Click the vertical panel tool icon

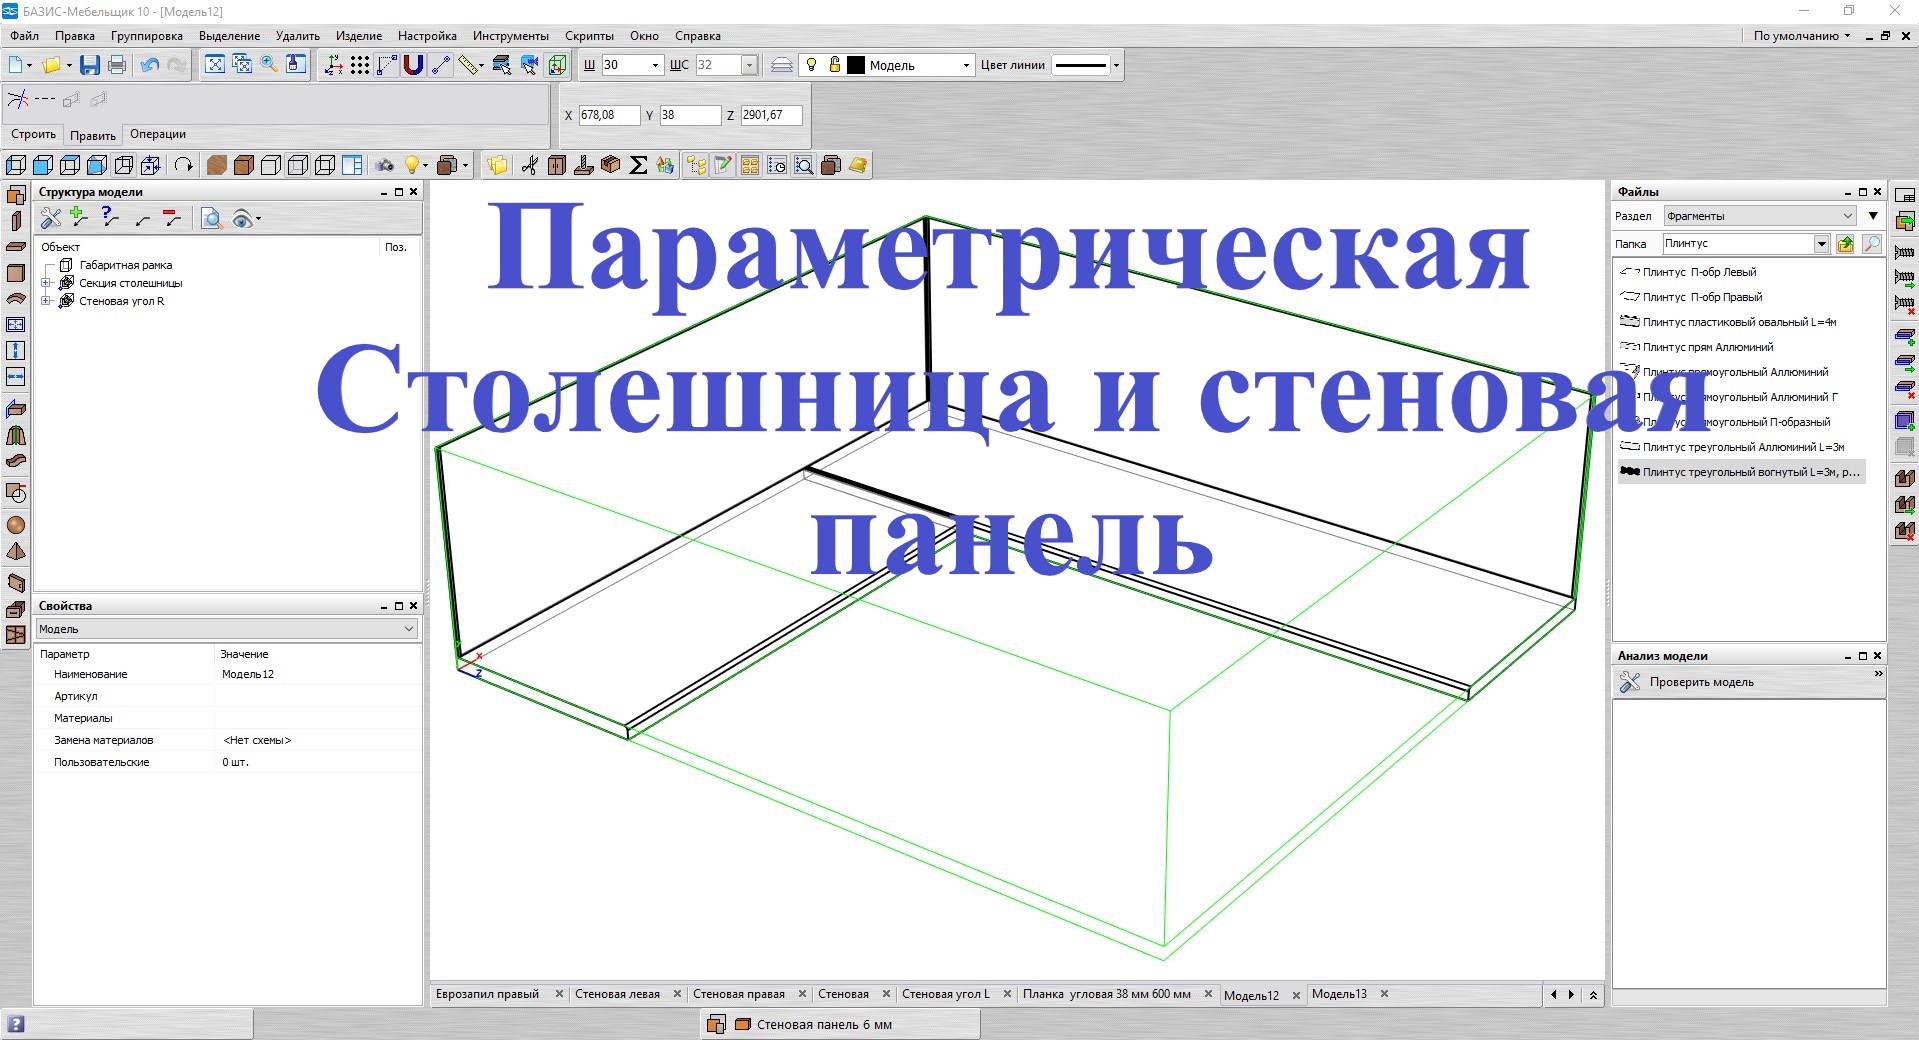click(16, 220)
